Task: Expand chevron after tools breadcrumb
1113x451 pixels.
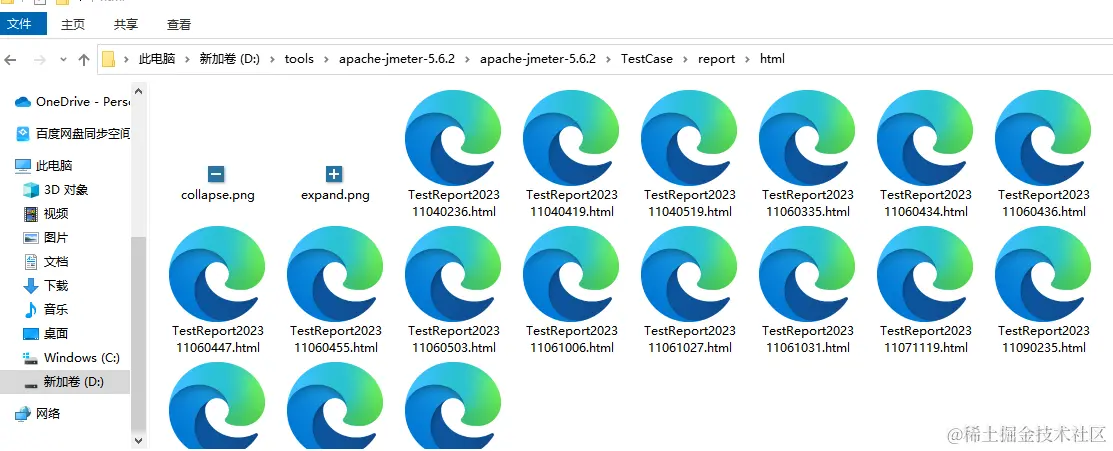Action: click(x=326, y=59)
